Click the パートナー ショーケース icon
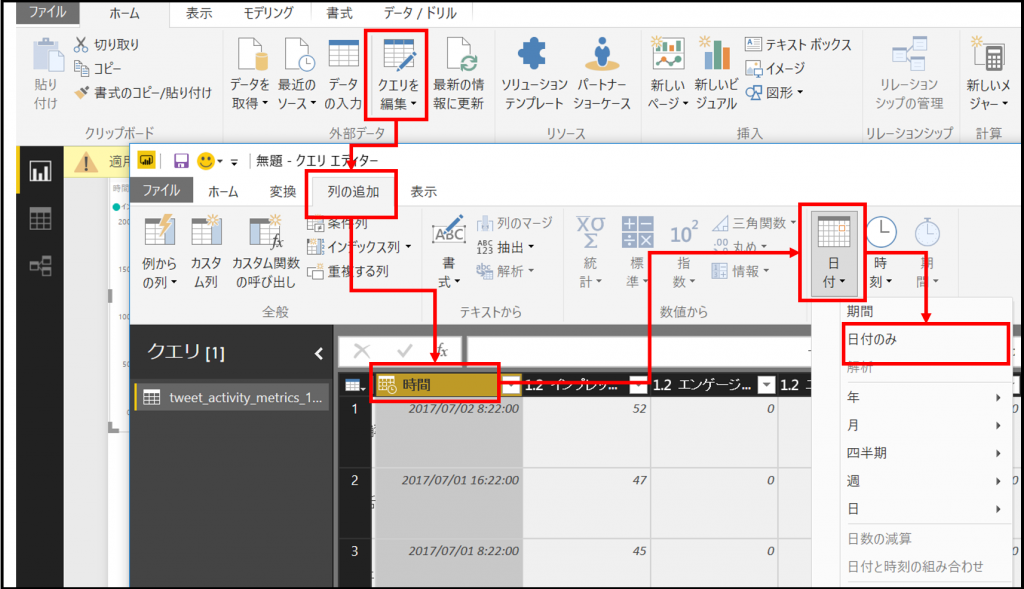 601,54
